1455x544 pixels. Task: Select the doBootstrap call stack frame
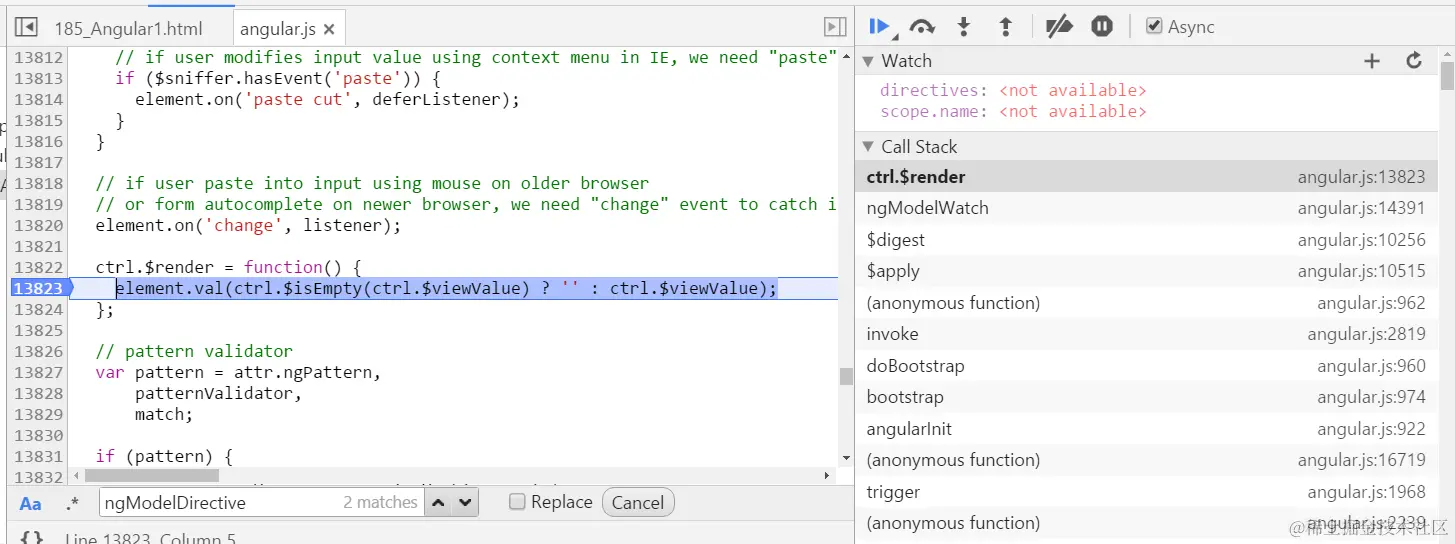pos(1146,366)
